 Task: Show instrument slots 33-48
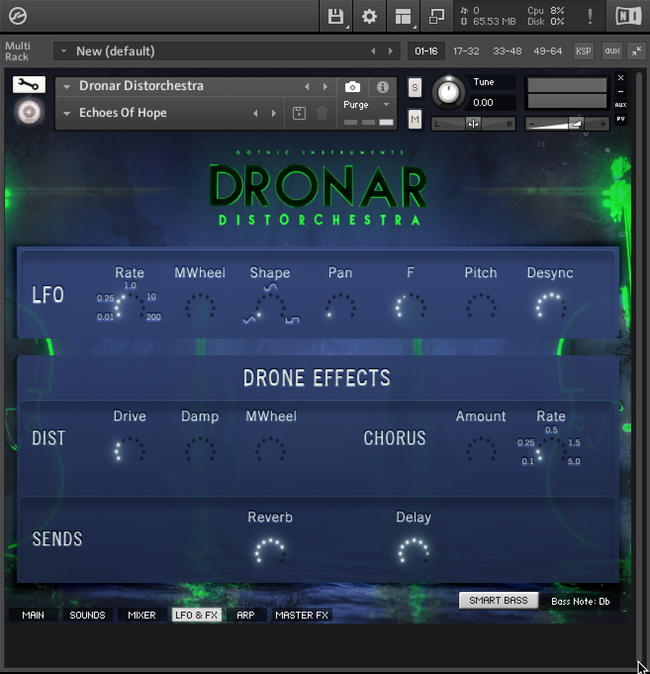tap(507, 51)
